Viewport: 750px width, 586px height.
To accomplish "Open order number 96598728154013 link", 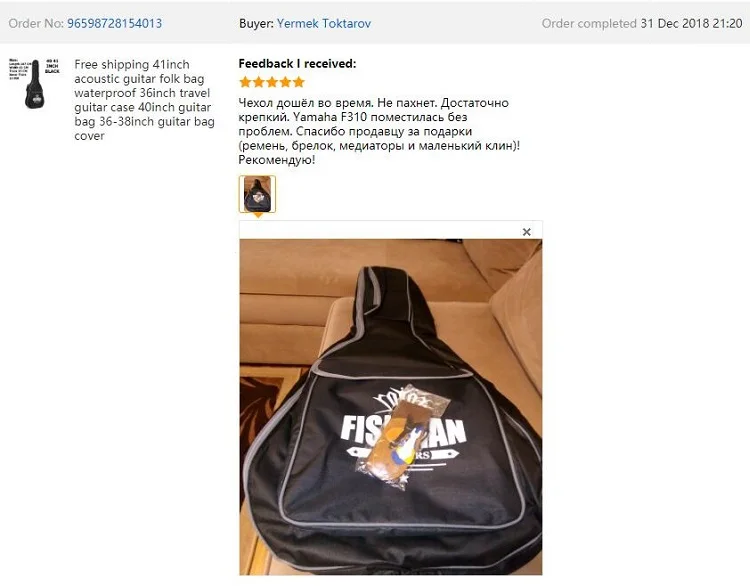I will pyautogui.click(x=114, y=23).
